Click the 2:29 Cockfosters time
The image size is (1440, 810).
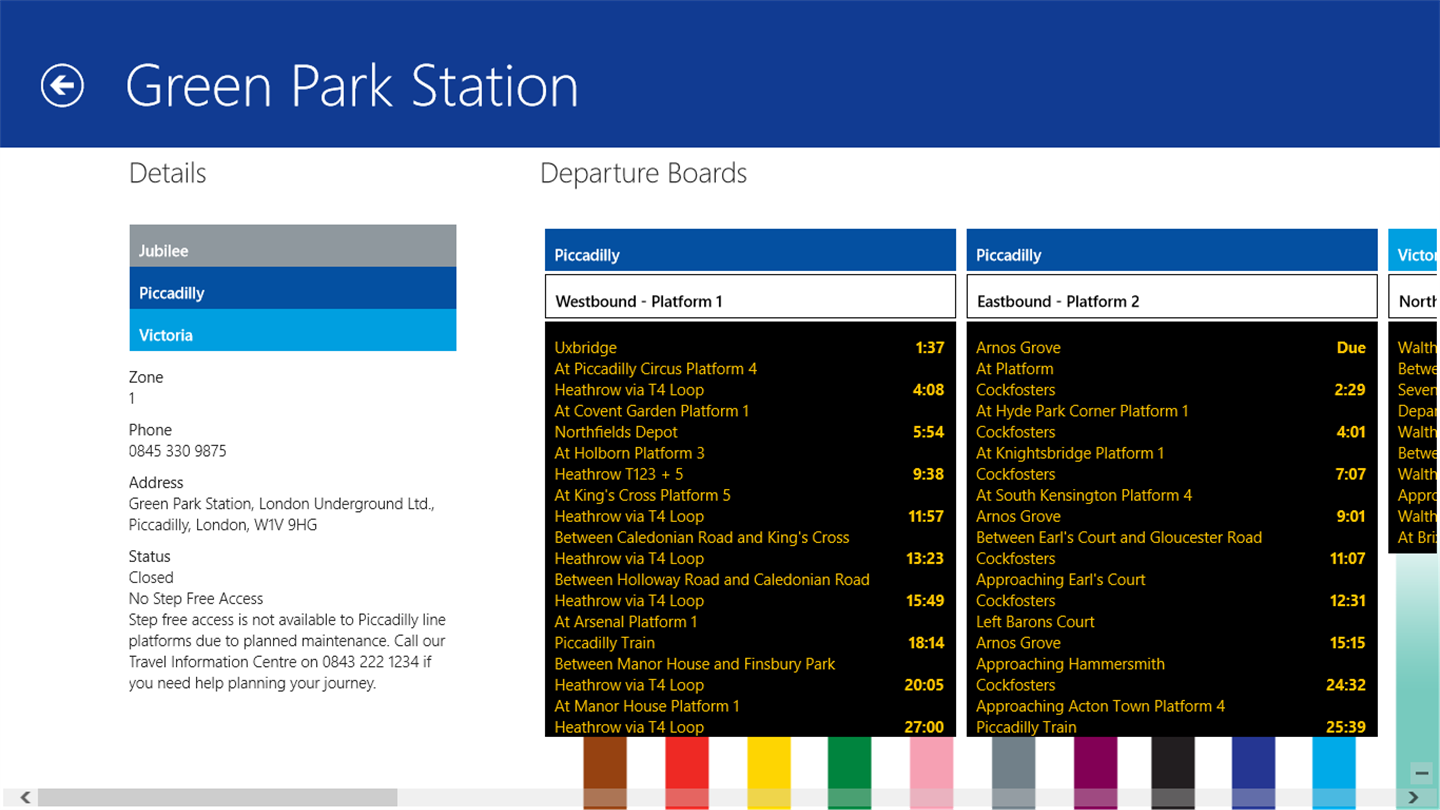(1350, 390)
